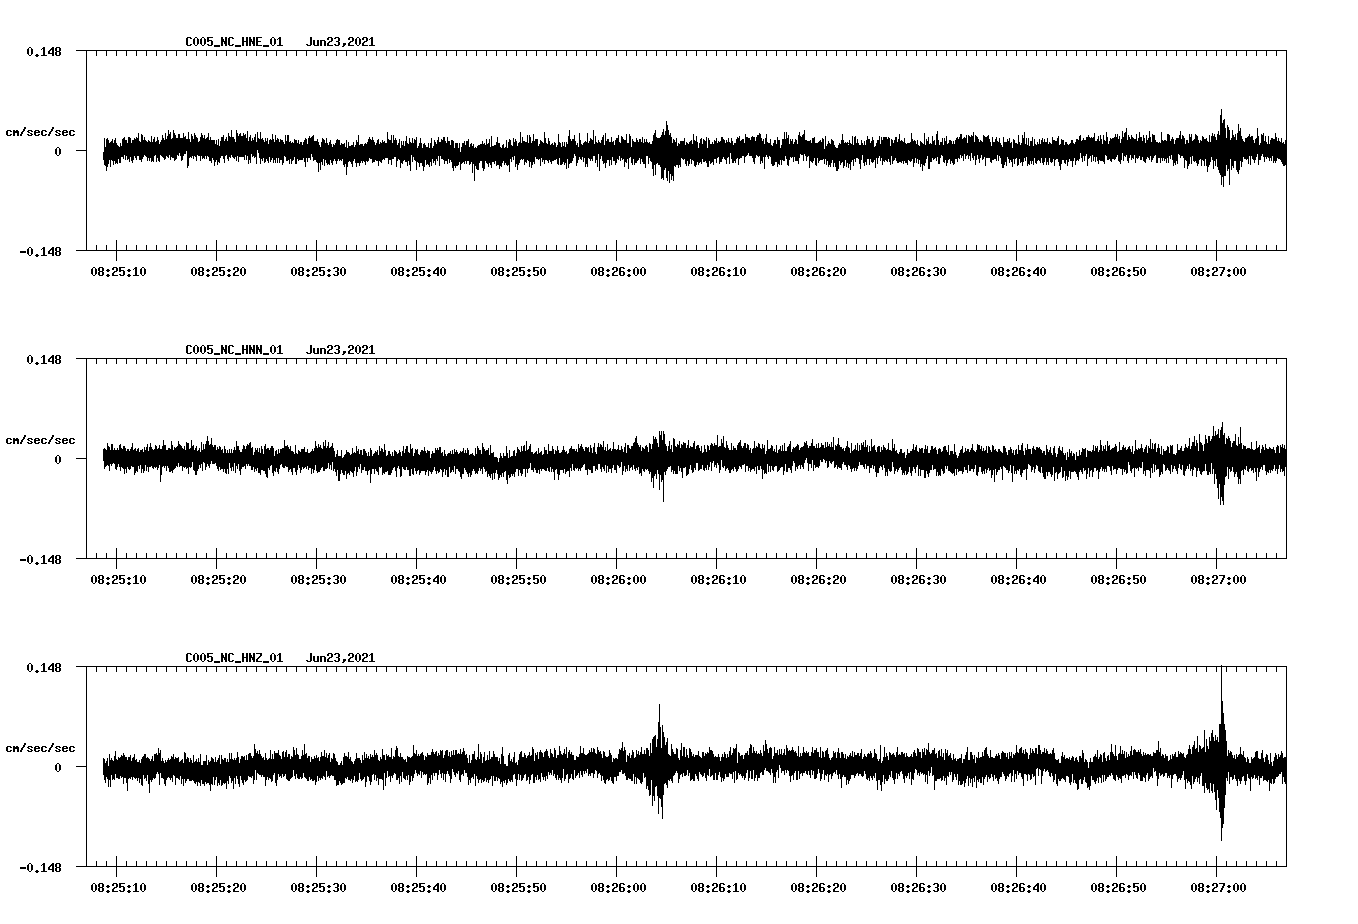
Task: Select 08:27:00 time label under HNE plot
Action: (x=1218, y=271)
